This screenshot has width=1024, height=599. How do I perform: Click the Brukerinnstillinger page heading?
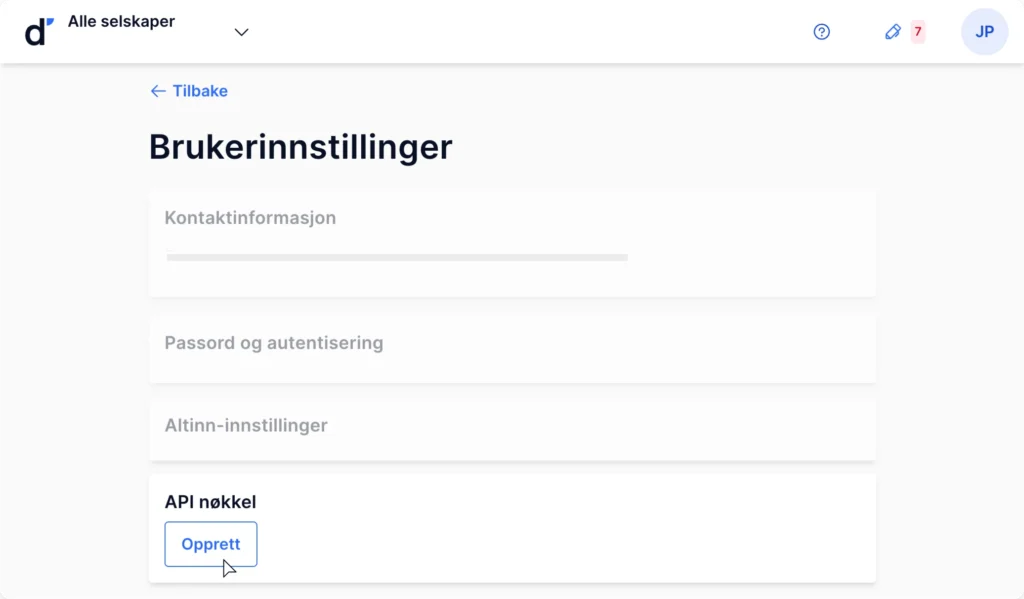tap(300, 146)
